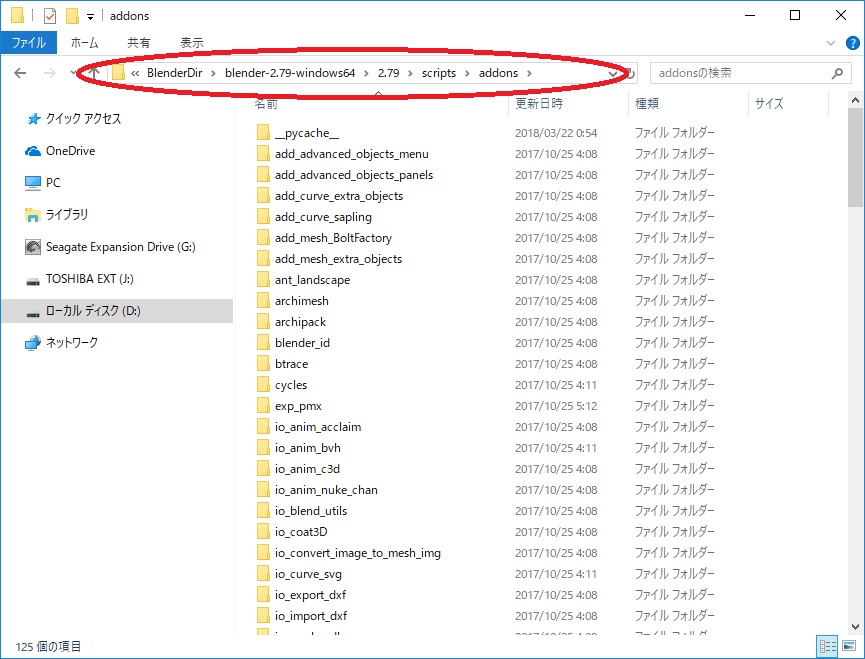Select the add_mesh_extra_objects folder name
The height and width of the screenshot is (659, 865).
(x=338, y=259)
